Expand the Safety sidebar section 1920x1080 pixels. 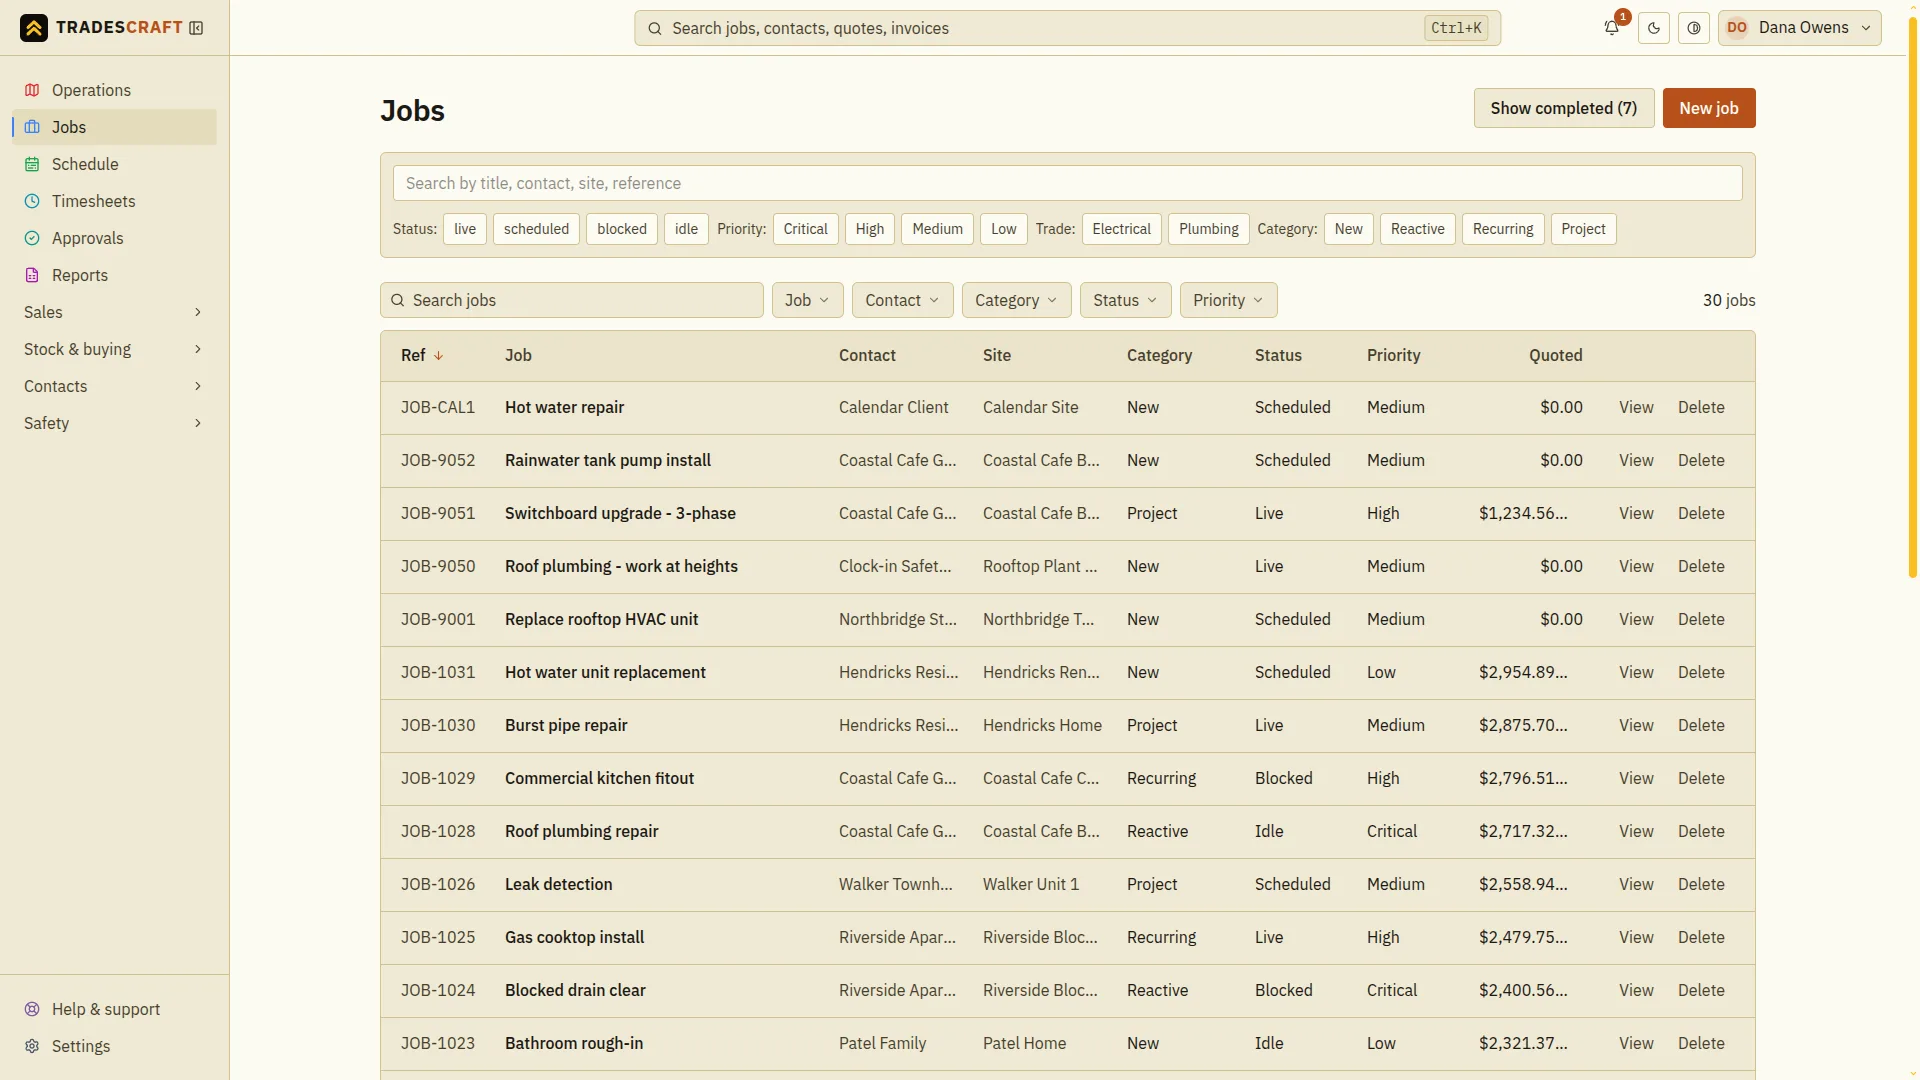[x=114, y=423]
